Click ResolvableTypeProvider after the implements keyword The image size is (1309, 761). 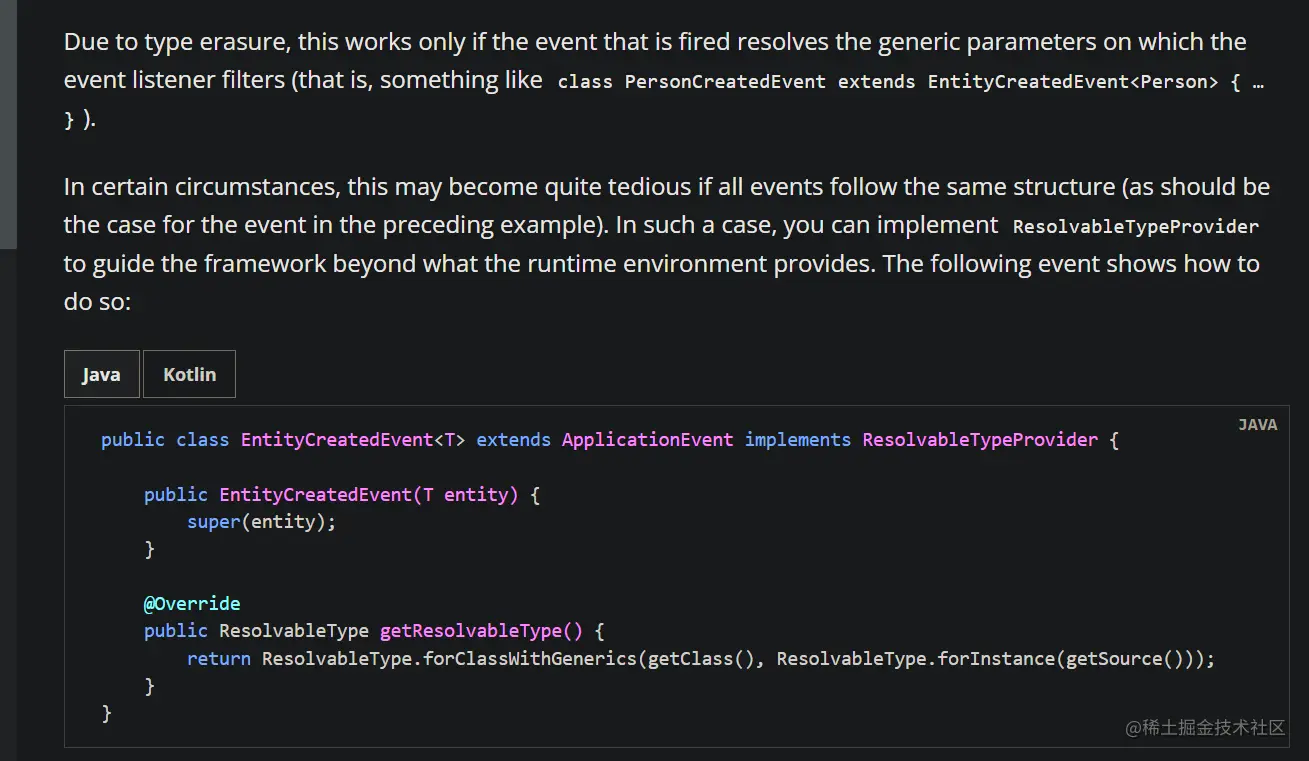click(980, 440)
